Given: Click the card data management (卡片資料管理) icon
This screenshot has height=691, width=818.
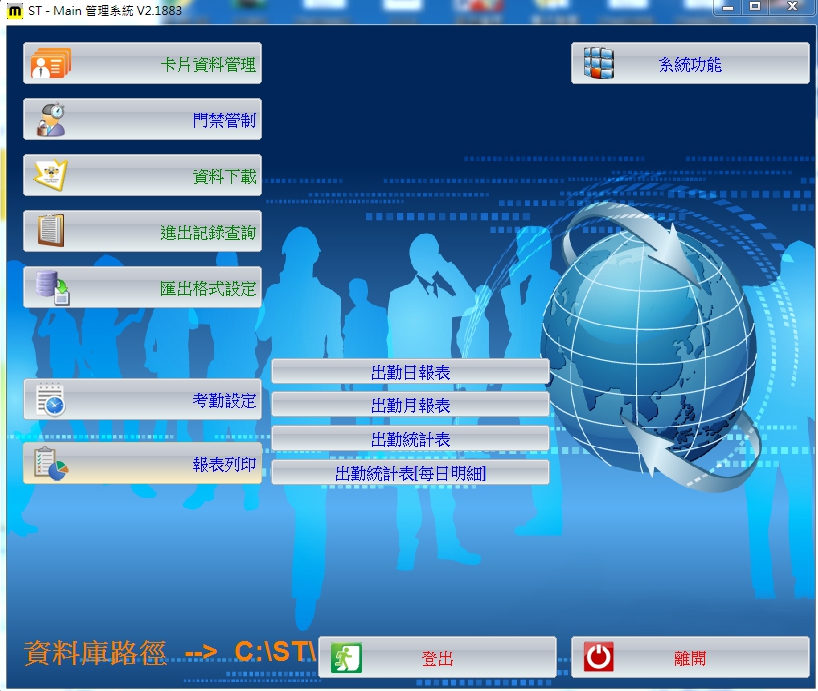Looking at the screenshot, I should click(x=50, y=64).
